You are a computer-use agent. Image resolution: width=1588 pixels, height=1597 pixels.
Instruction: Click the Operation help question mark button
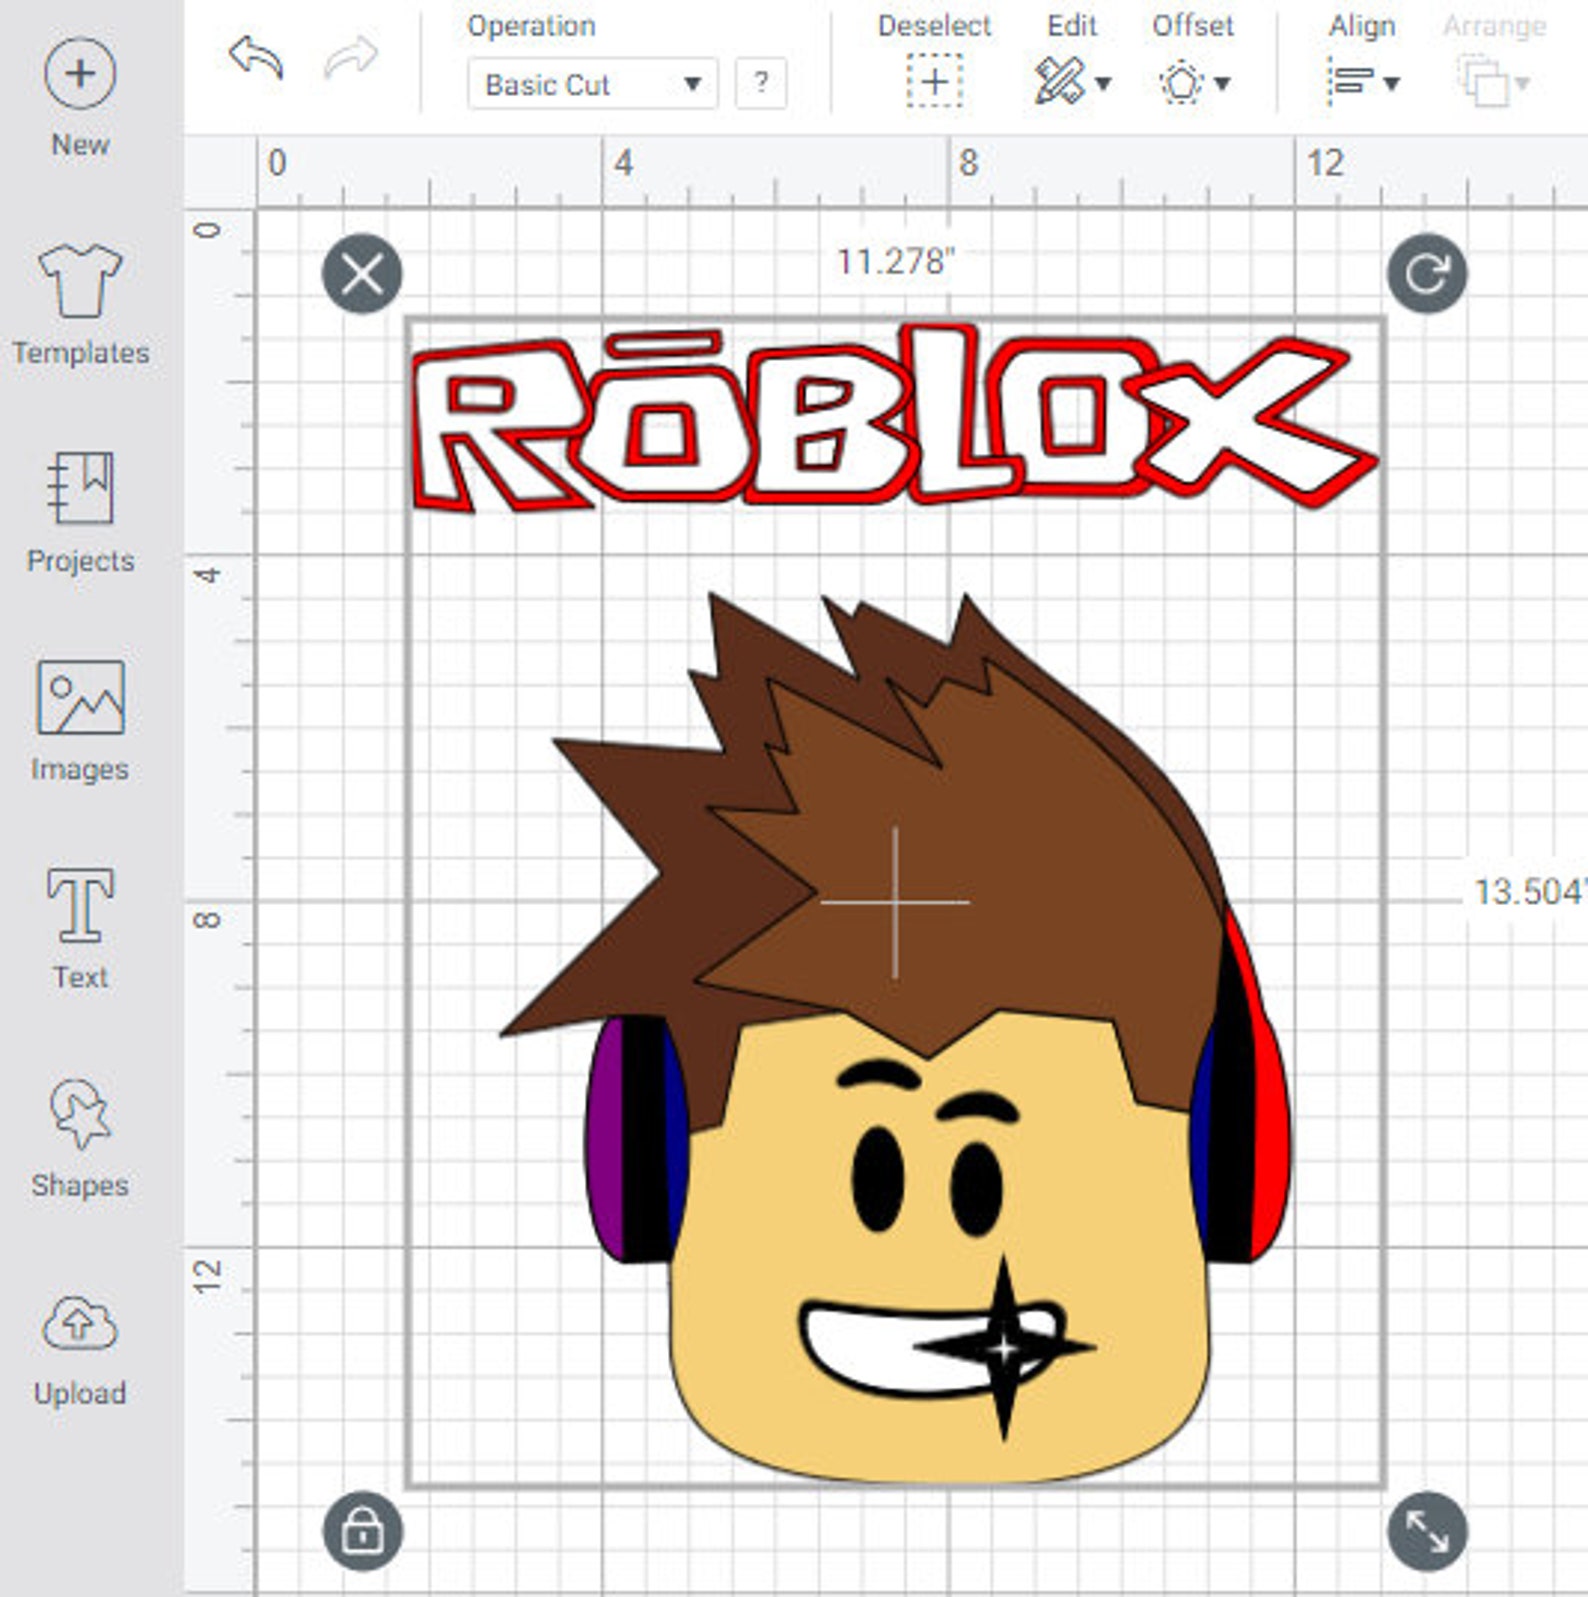(761, 83)
